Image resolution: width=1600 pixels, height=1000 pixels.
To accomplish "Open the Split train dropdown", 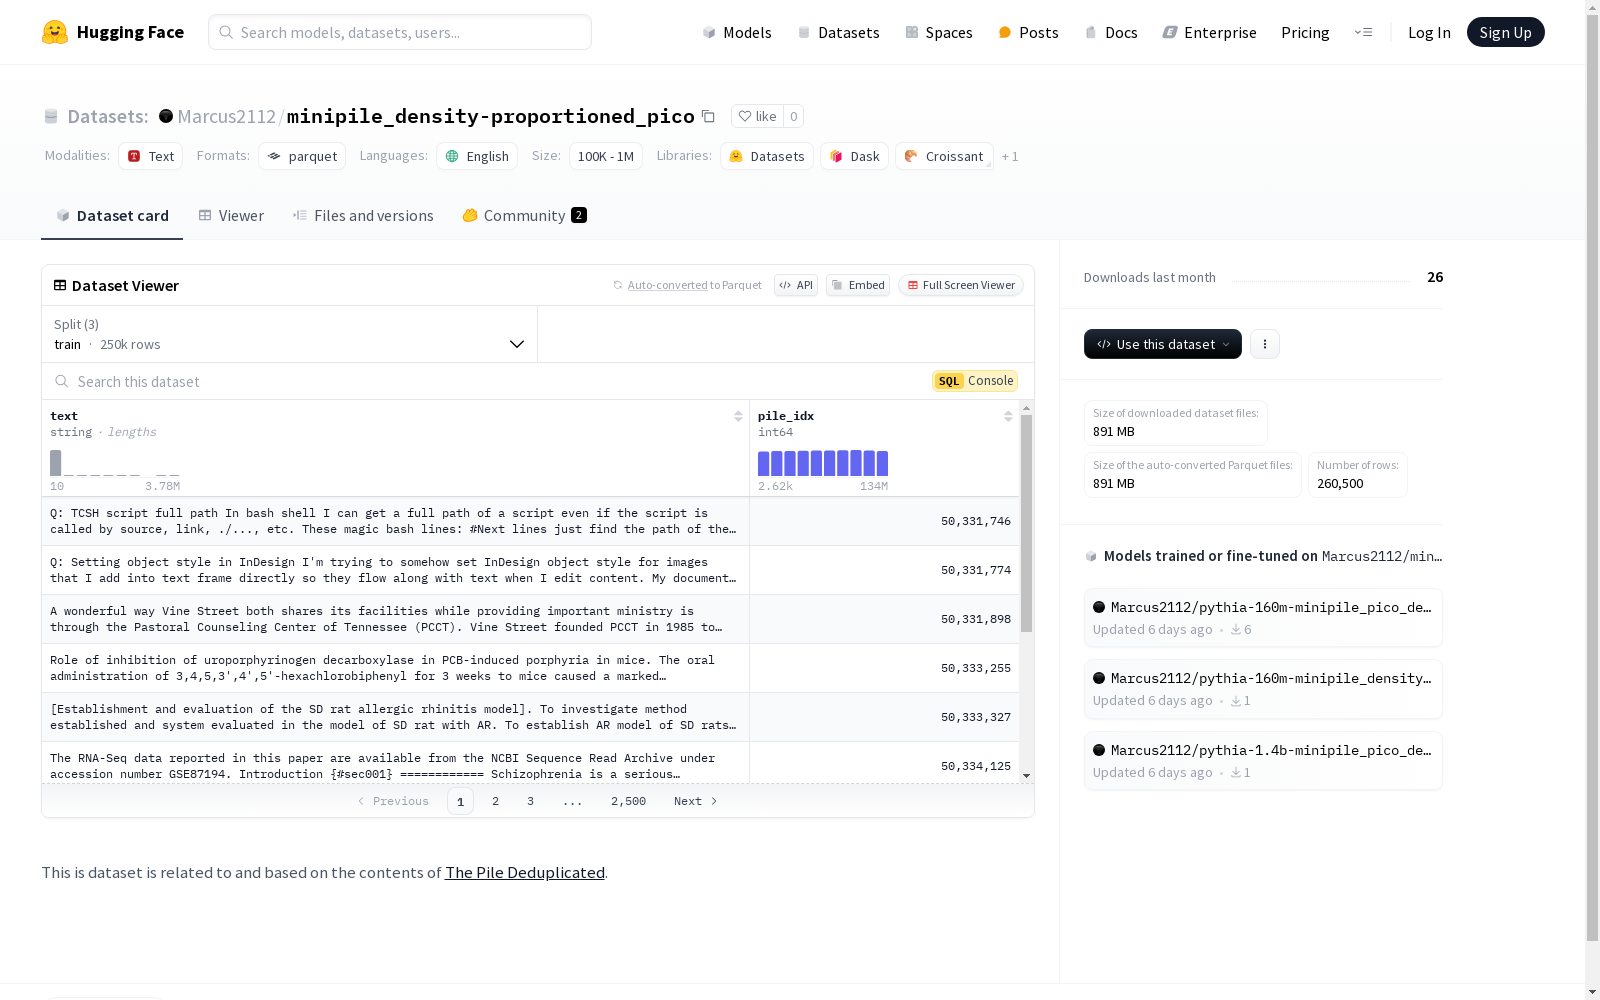I will 290,334.
